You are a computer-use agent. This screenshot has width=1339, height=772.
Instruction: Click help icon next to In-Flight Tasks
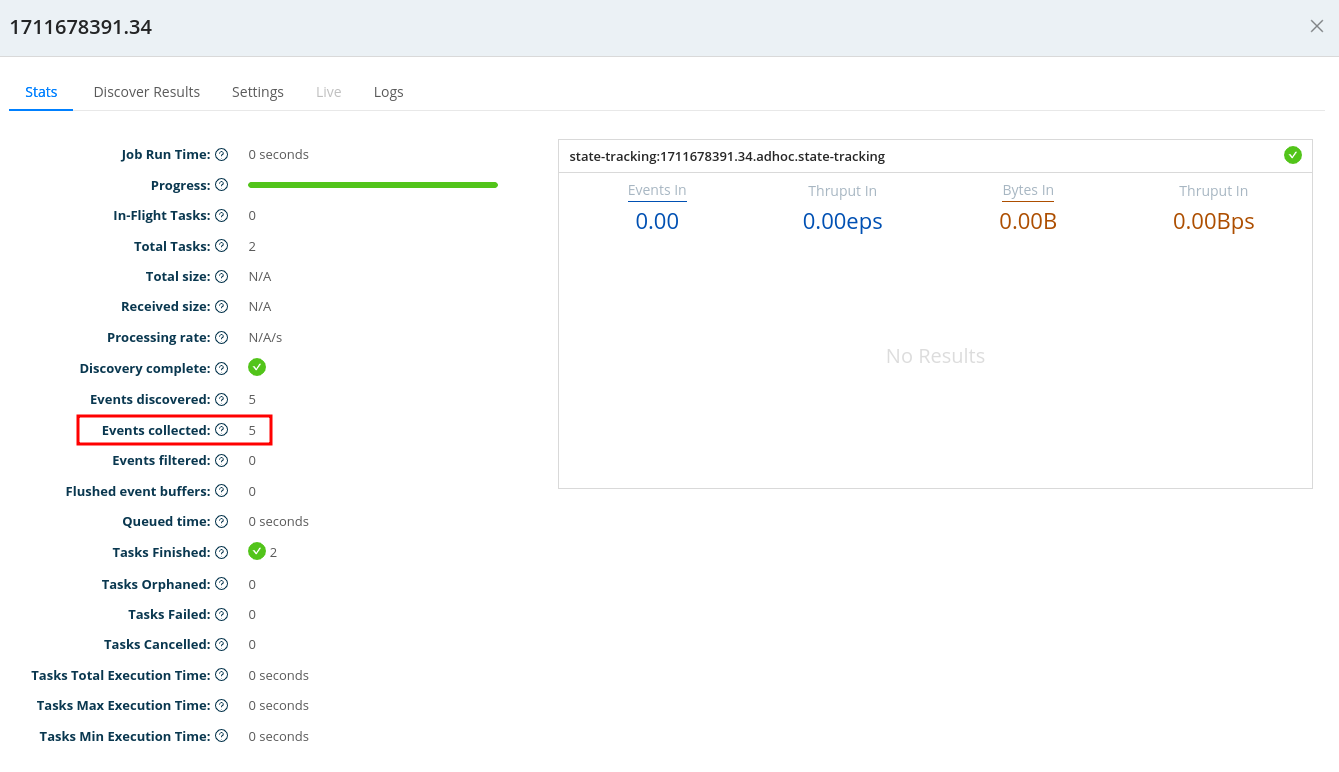[x=222, y=216]
